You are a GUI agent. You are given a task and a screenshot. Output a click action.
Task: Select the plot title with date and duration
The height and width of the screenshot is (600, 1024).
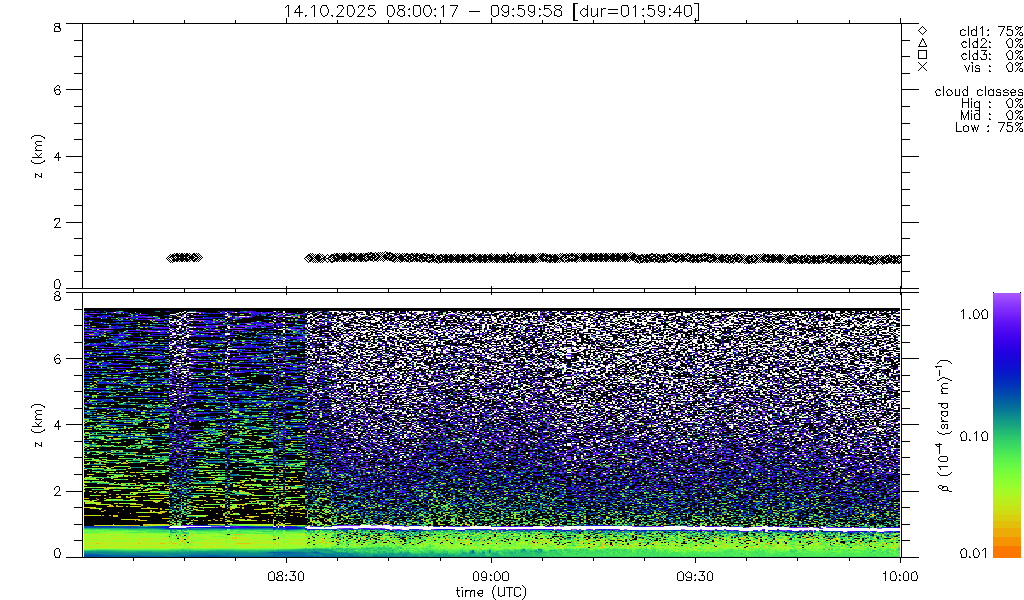tap(491, 11)
